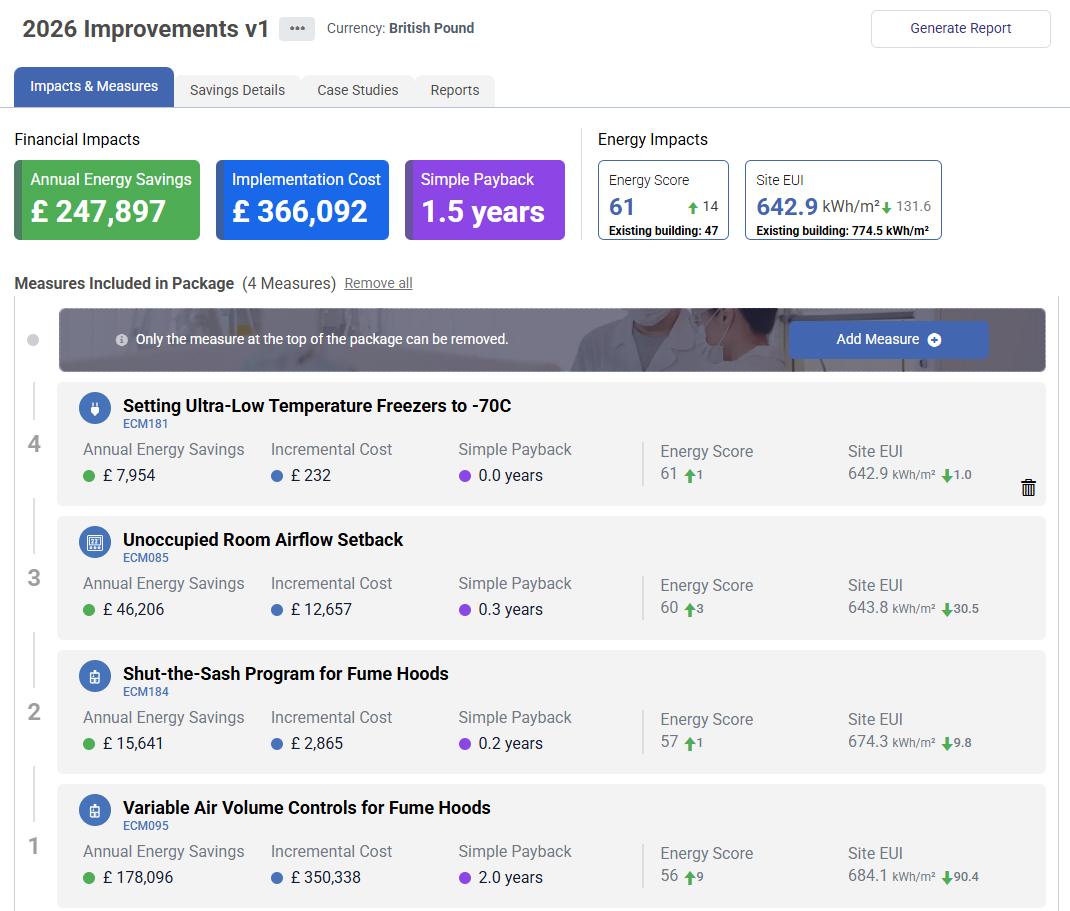Image resolution: width=1070 pixels, height=911 pixels.
Task: Click the Site EUI impact card
Action: coord(843,200)
